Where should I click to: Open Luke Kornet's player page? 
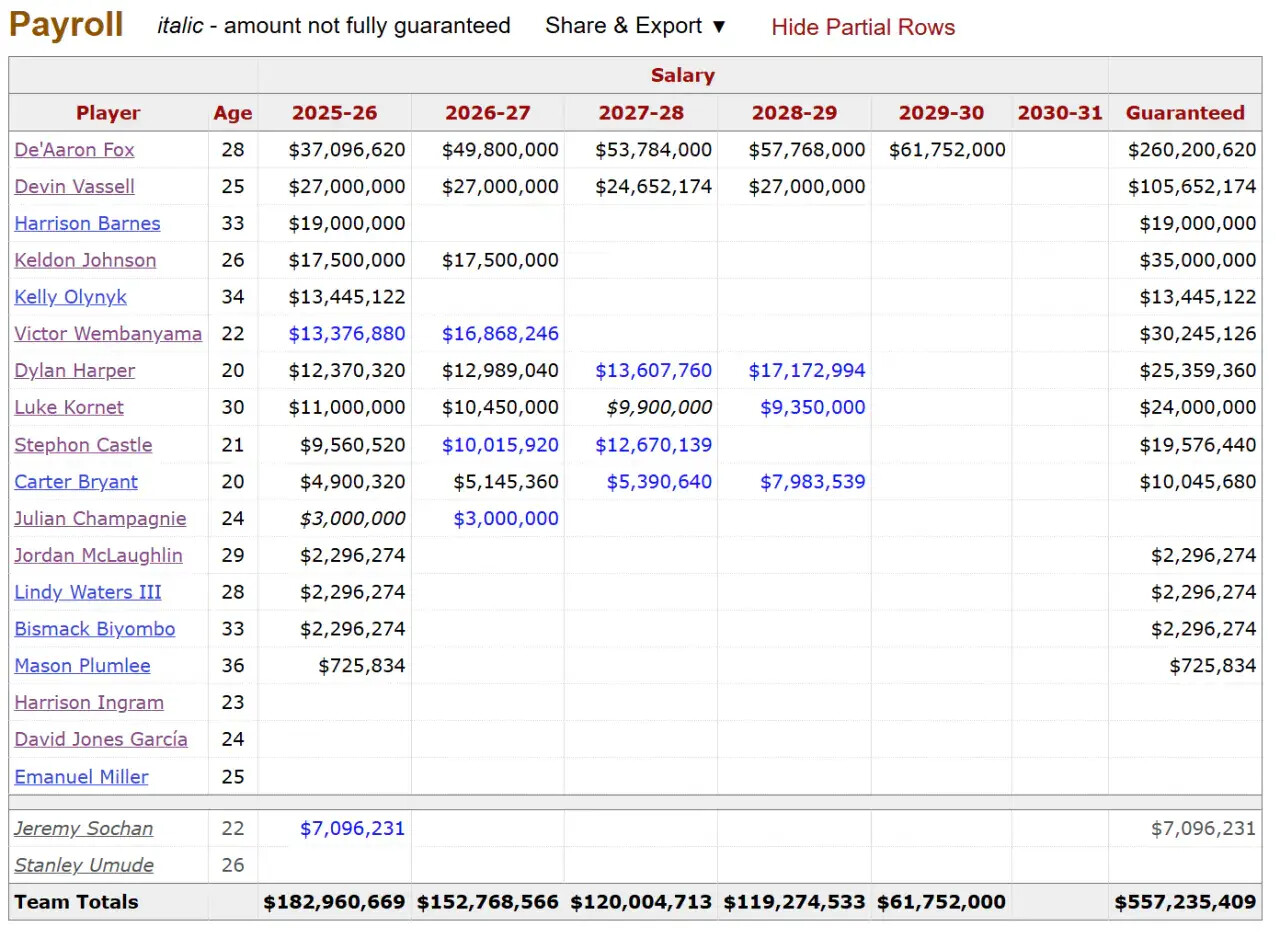69,408
